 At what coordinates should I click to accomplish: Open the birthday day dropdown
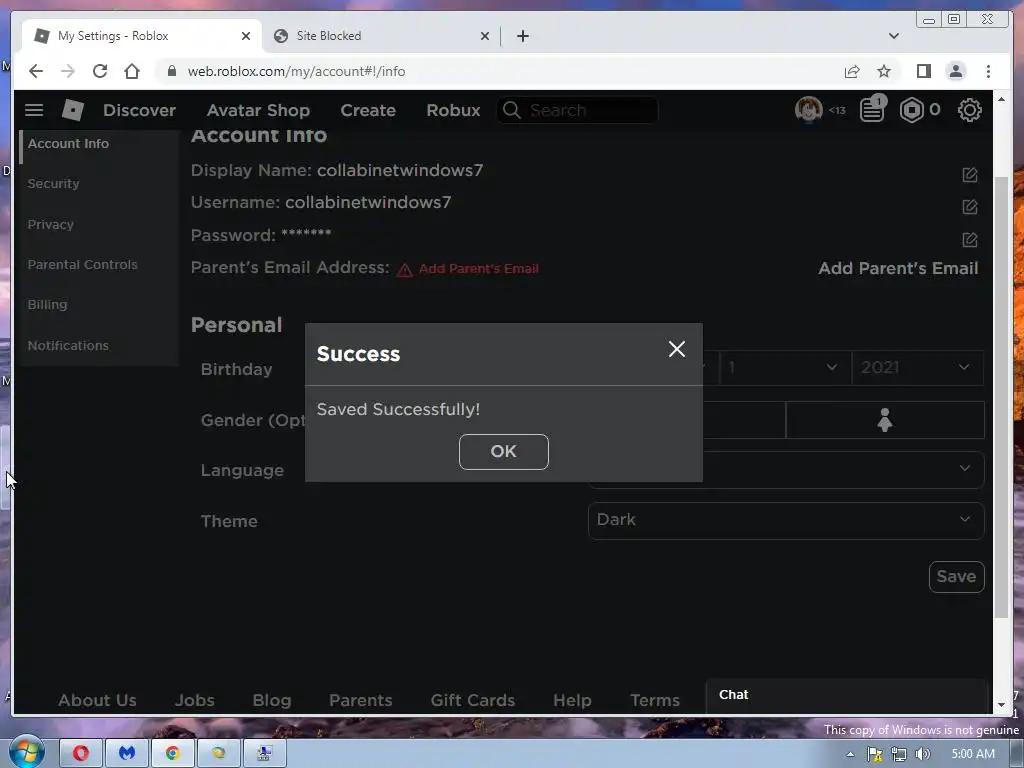coord(784,368)
